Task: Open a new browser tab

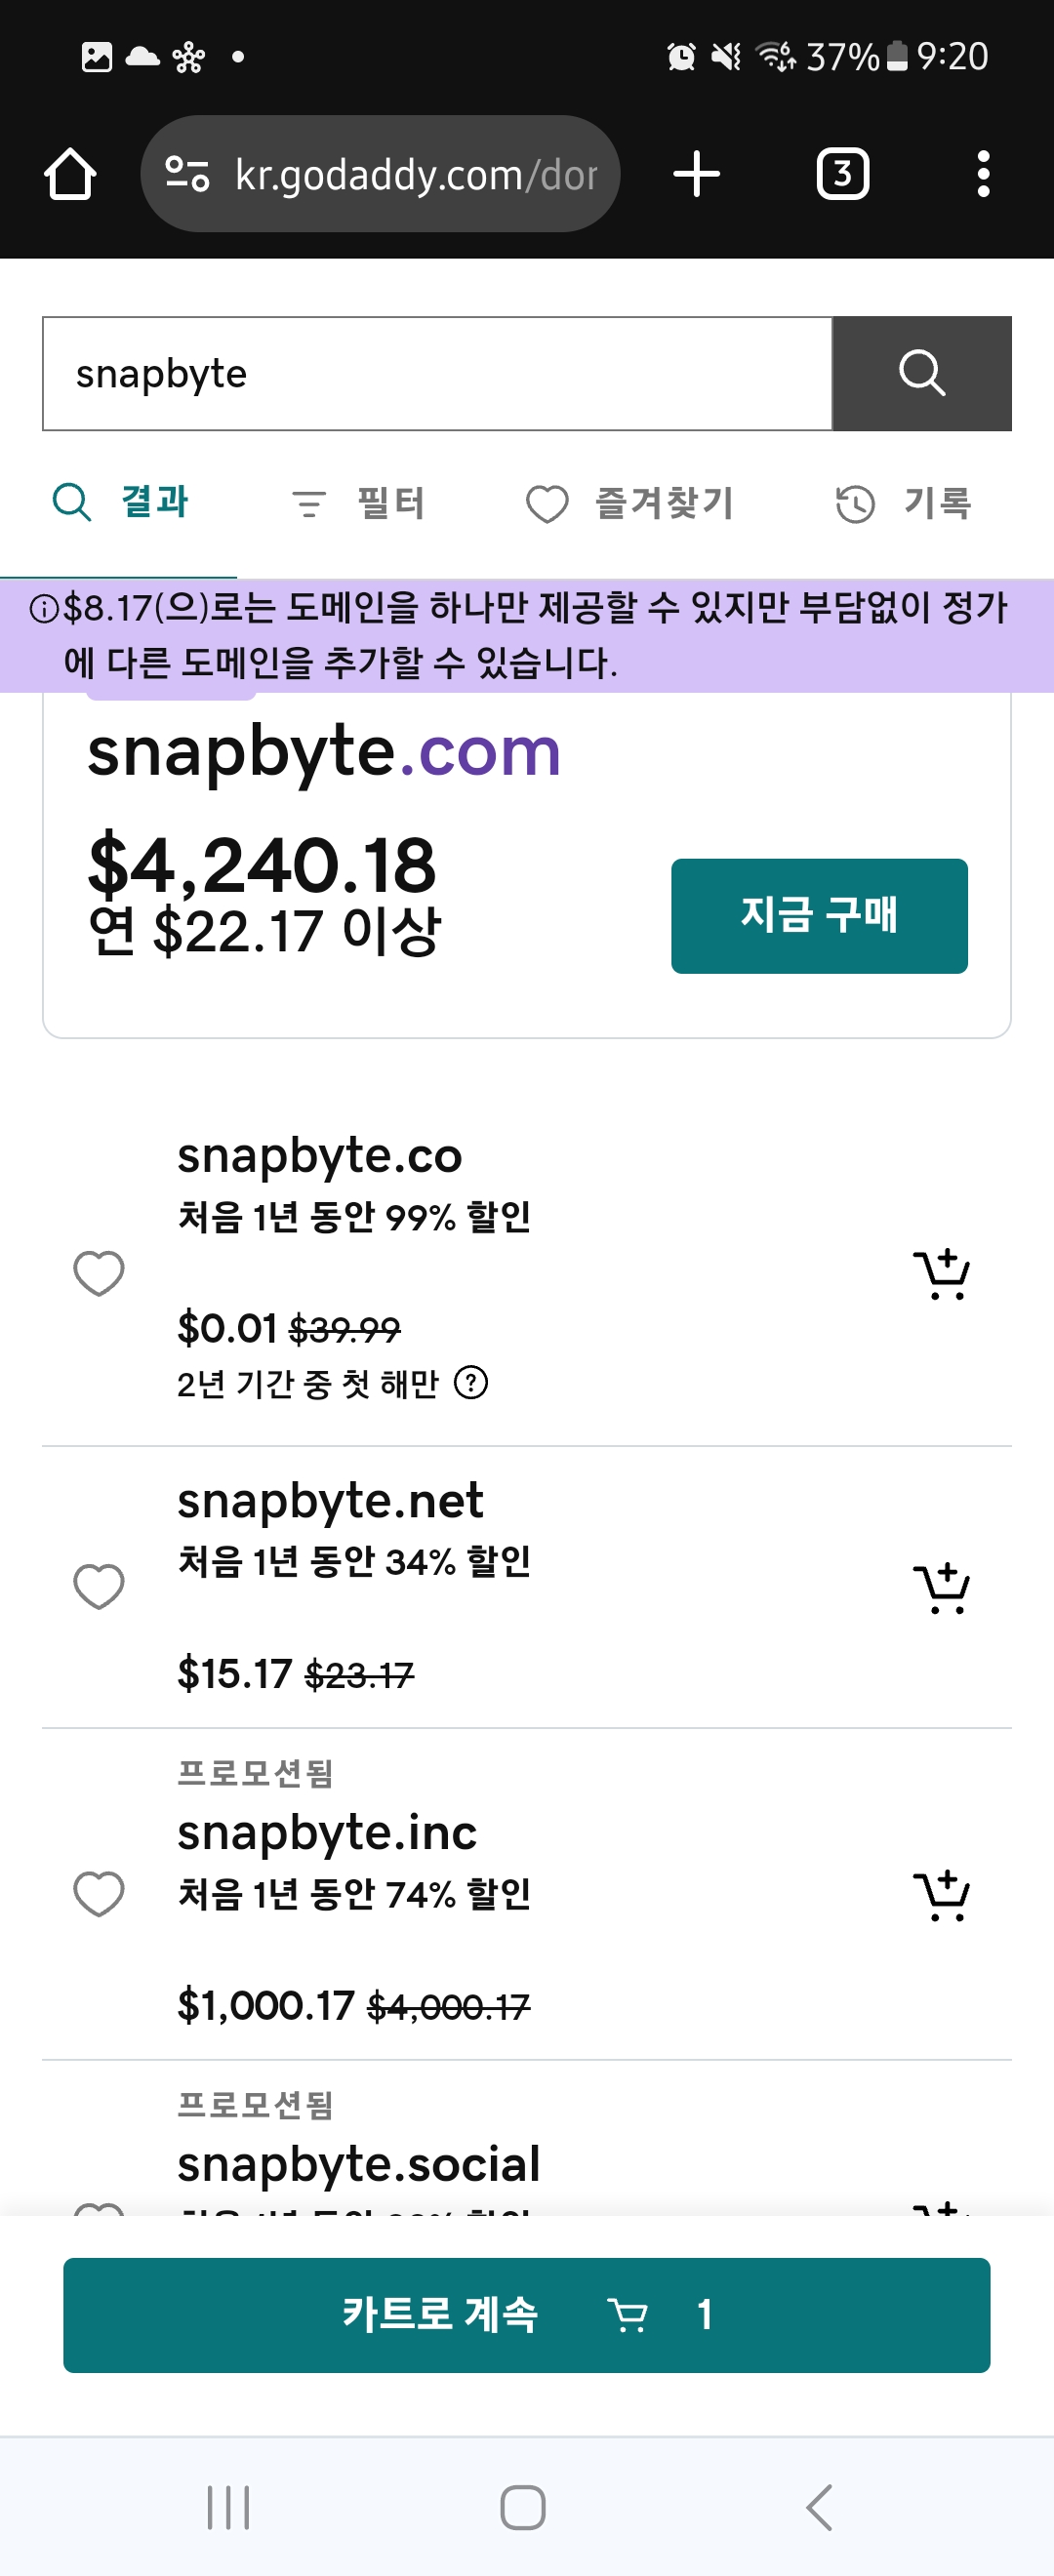Action: (x=696, y=175)
